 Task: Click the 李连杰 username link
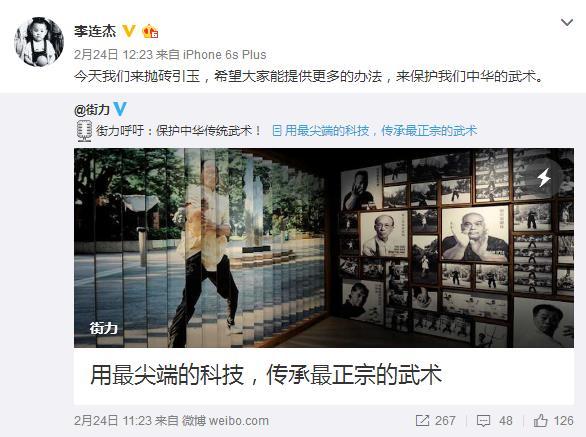pyautogui.click(x=95, y=31)
